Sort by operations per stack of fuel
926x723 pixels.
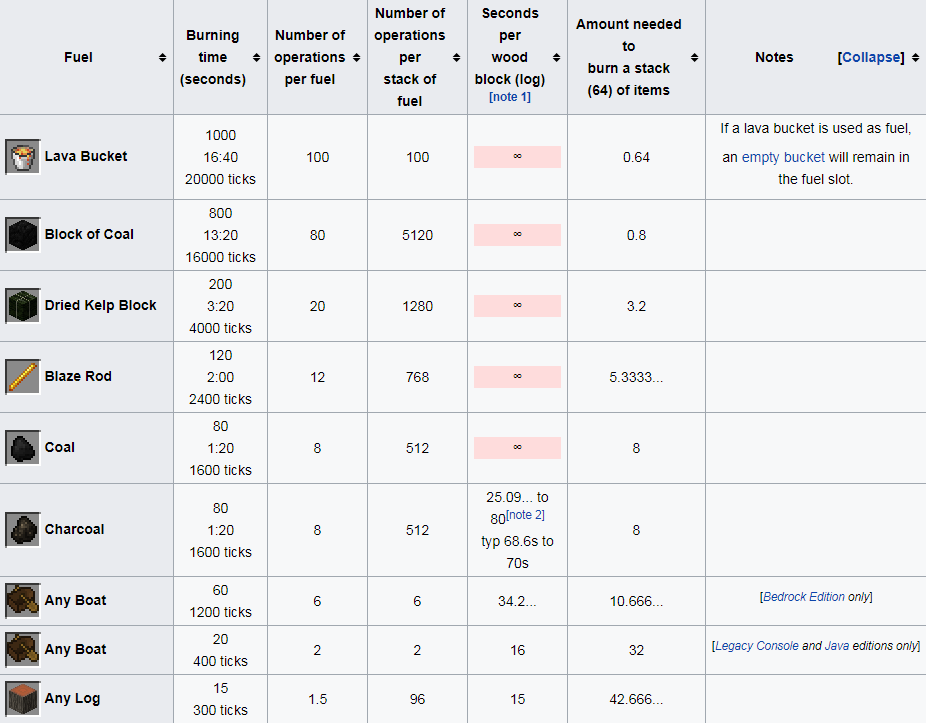(x=457, y=58)
